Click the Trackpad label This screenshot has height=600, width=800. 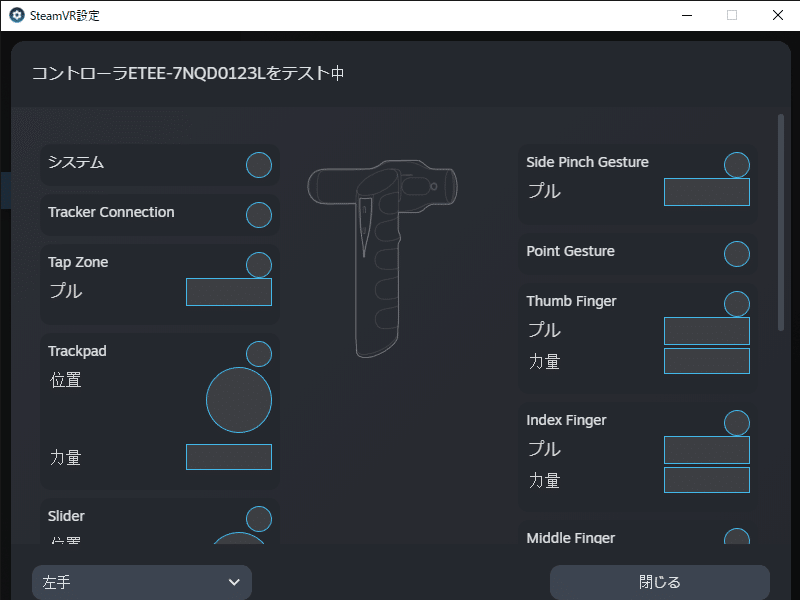click(x=77, y=351)
